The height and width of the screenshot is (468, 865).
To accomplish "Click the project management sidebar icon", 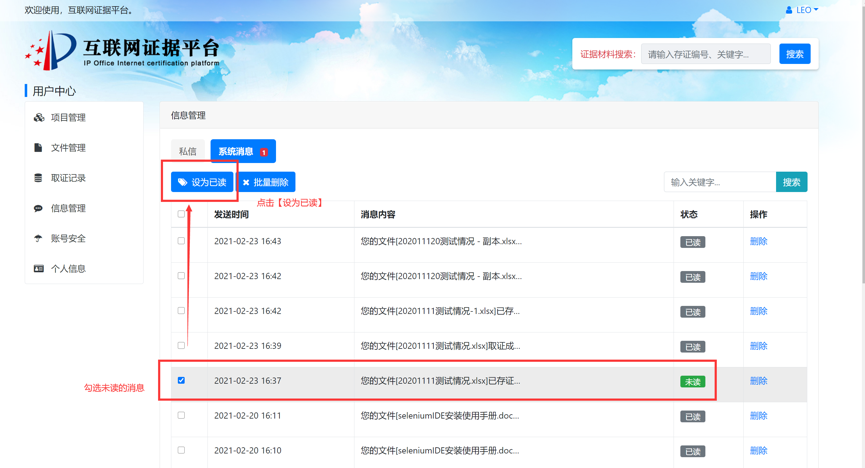I will pyautogui.click(x=39, y=118).
